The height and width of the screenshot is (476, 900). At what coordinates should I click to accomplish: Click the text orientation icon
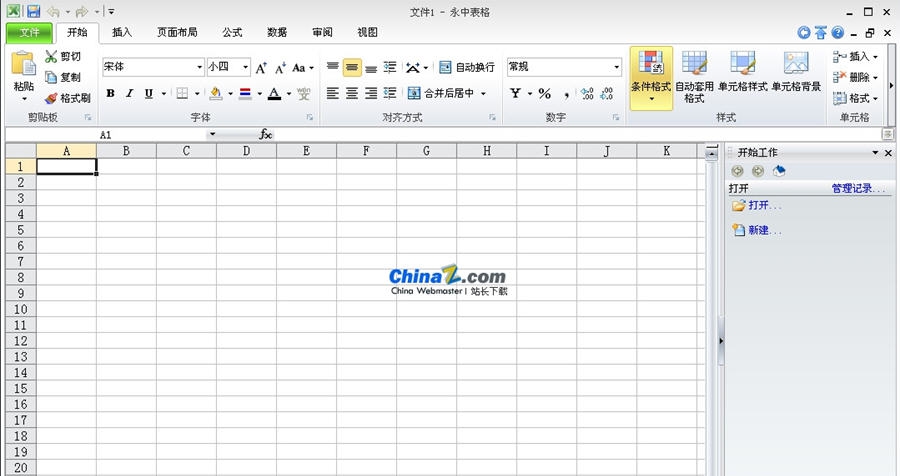point(413,68)
